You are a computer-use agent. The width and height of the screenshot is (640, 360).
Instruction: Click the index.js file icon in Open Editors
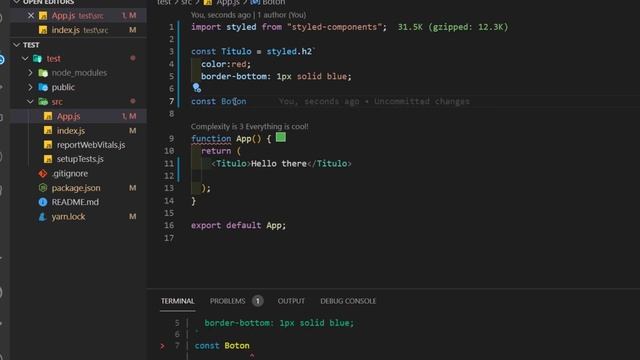[x=43, y=30]
